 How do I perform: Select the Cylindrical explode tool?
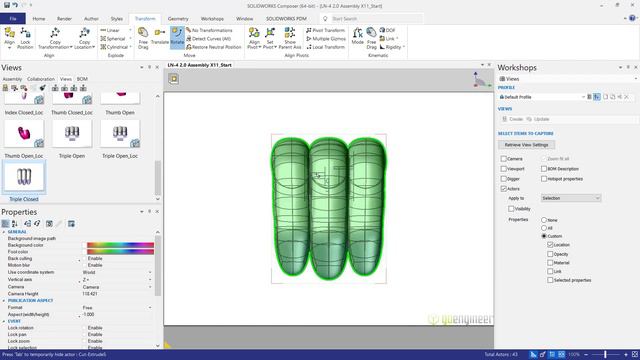tap(114, 47)
